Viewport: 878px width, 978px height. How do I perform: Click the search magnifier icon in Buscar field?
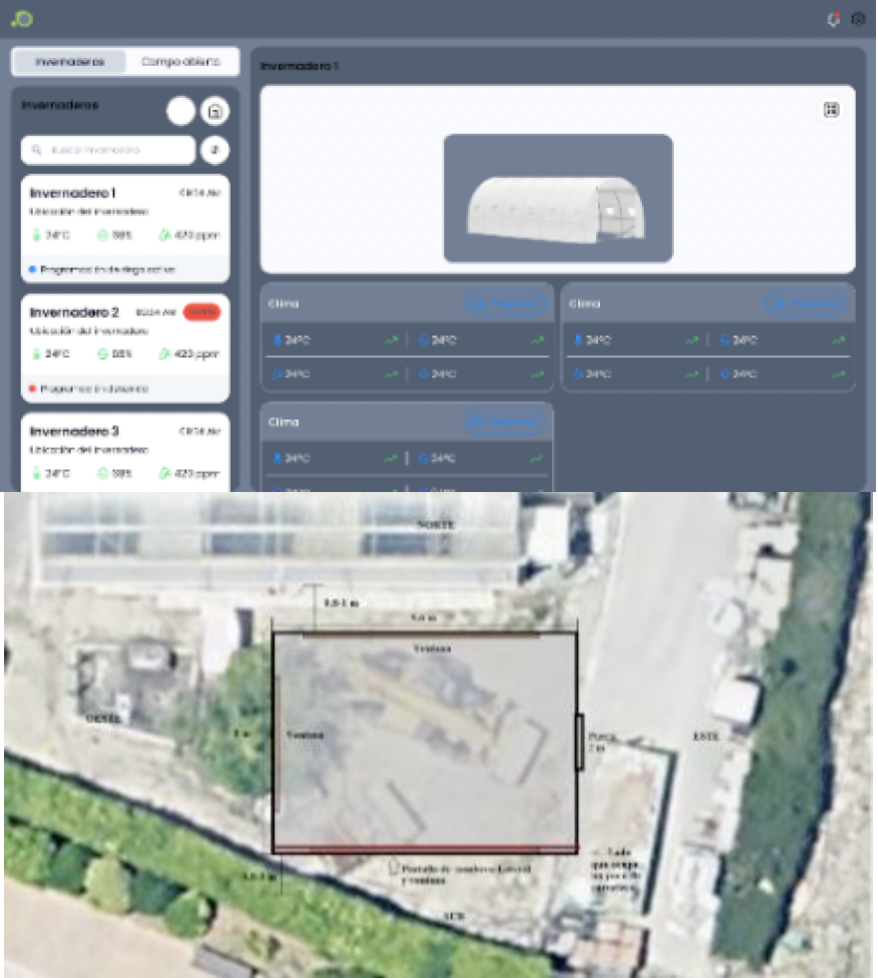36,150
